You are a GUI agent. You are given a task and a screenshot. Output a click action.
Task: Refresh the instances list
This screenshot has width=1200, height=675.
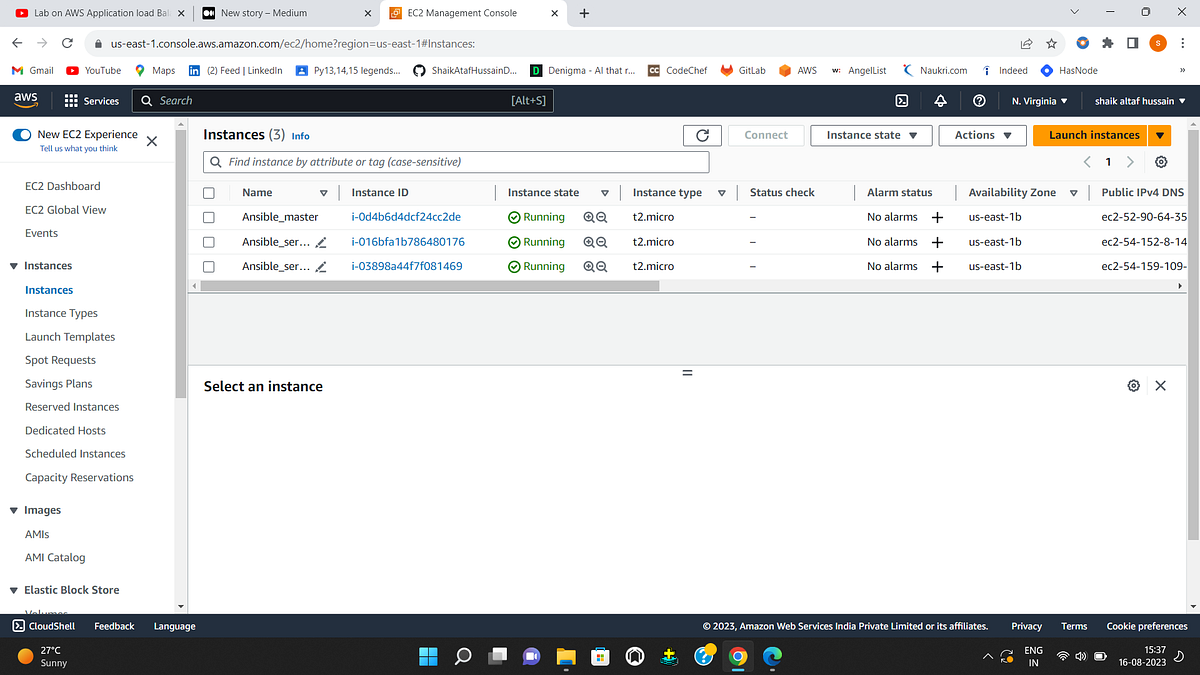tap(703, 135)
